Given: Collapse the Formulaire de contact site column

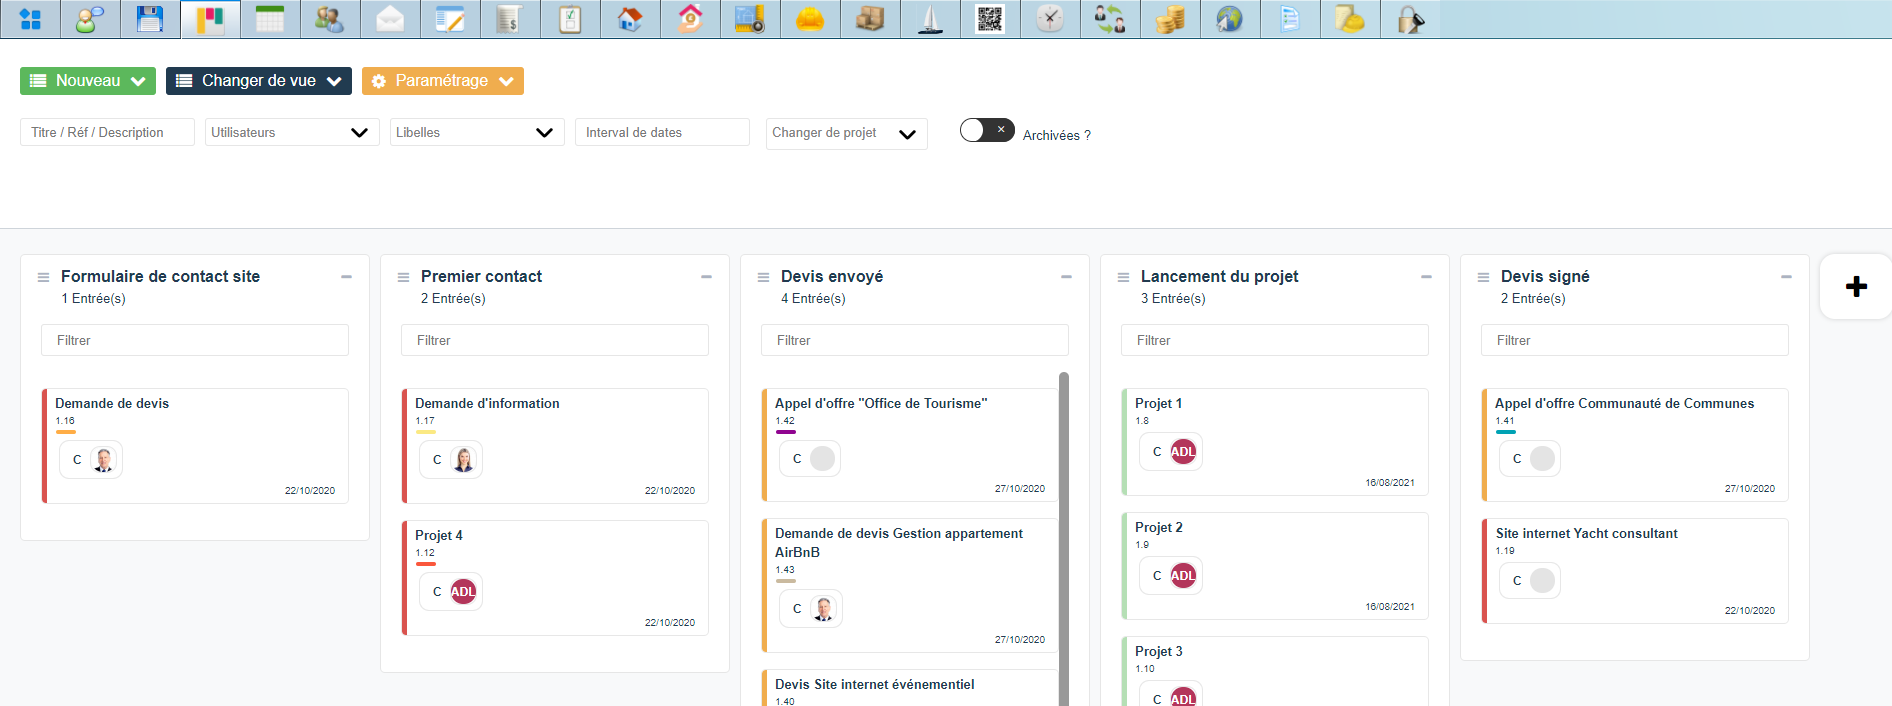Looking at the screenshot, I should point(346,277).
